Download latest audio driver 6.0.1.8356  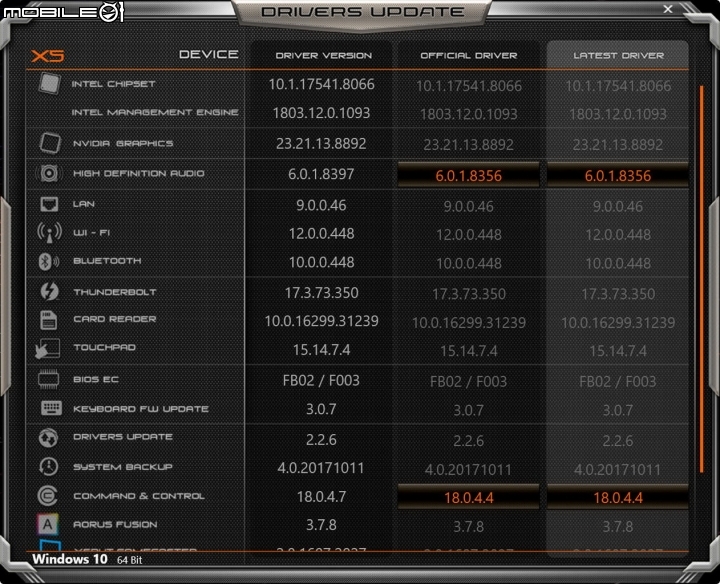tap(618, 175)
